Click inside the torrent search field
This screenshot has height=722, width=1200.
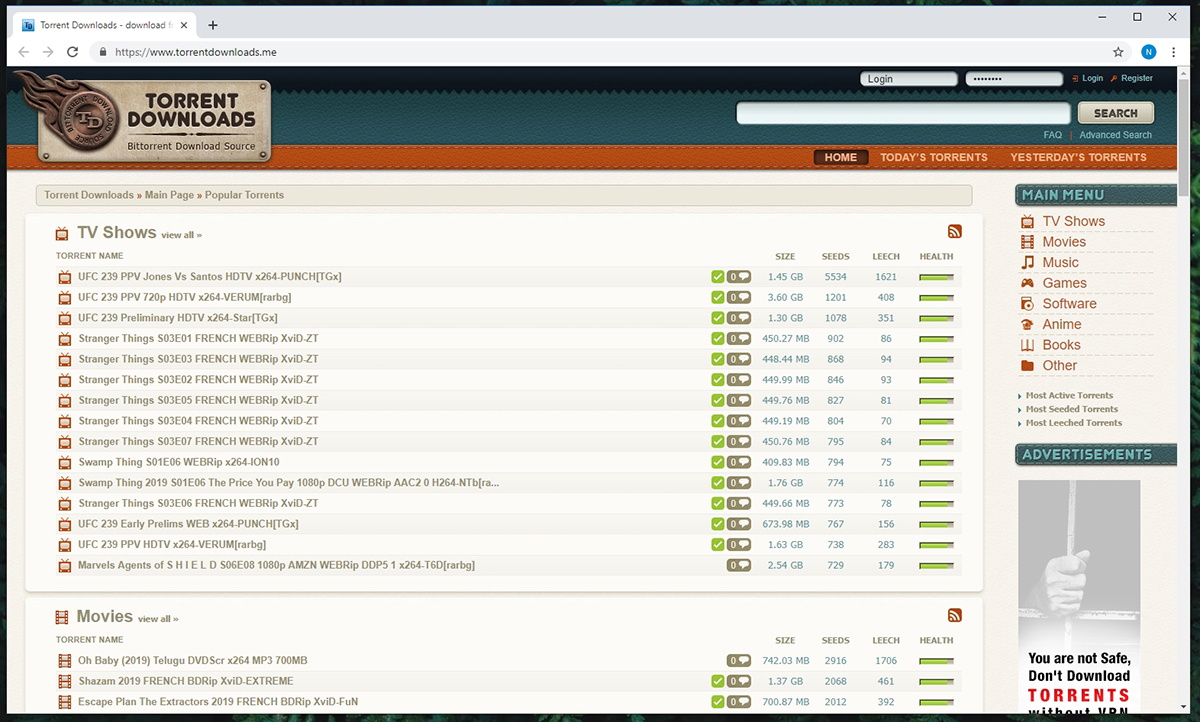pos(904,113)
